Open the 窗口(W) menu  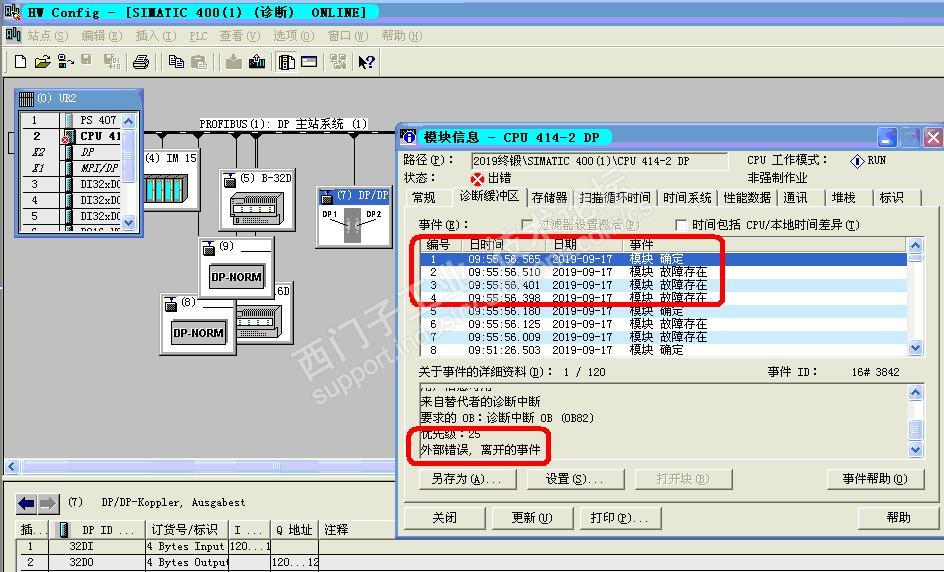pos(347,36)
